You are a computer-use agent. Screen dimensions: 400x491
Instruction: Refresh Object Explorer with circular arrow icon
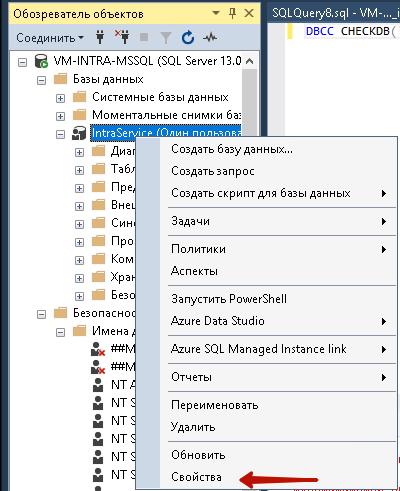pyautogui.click(x=188, y=38)
